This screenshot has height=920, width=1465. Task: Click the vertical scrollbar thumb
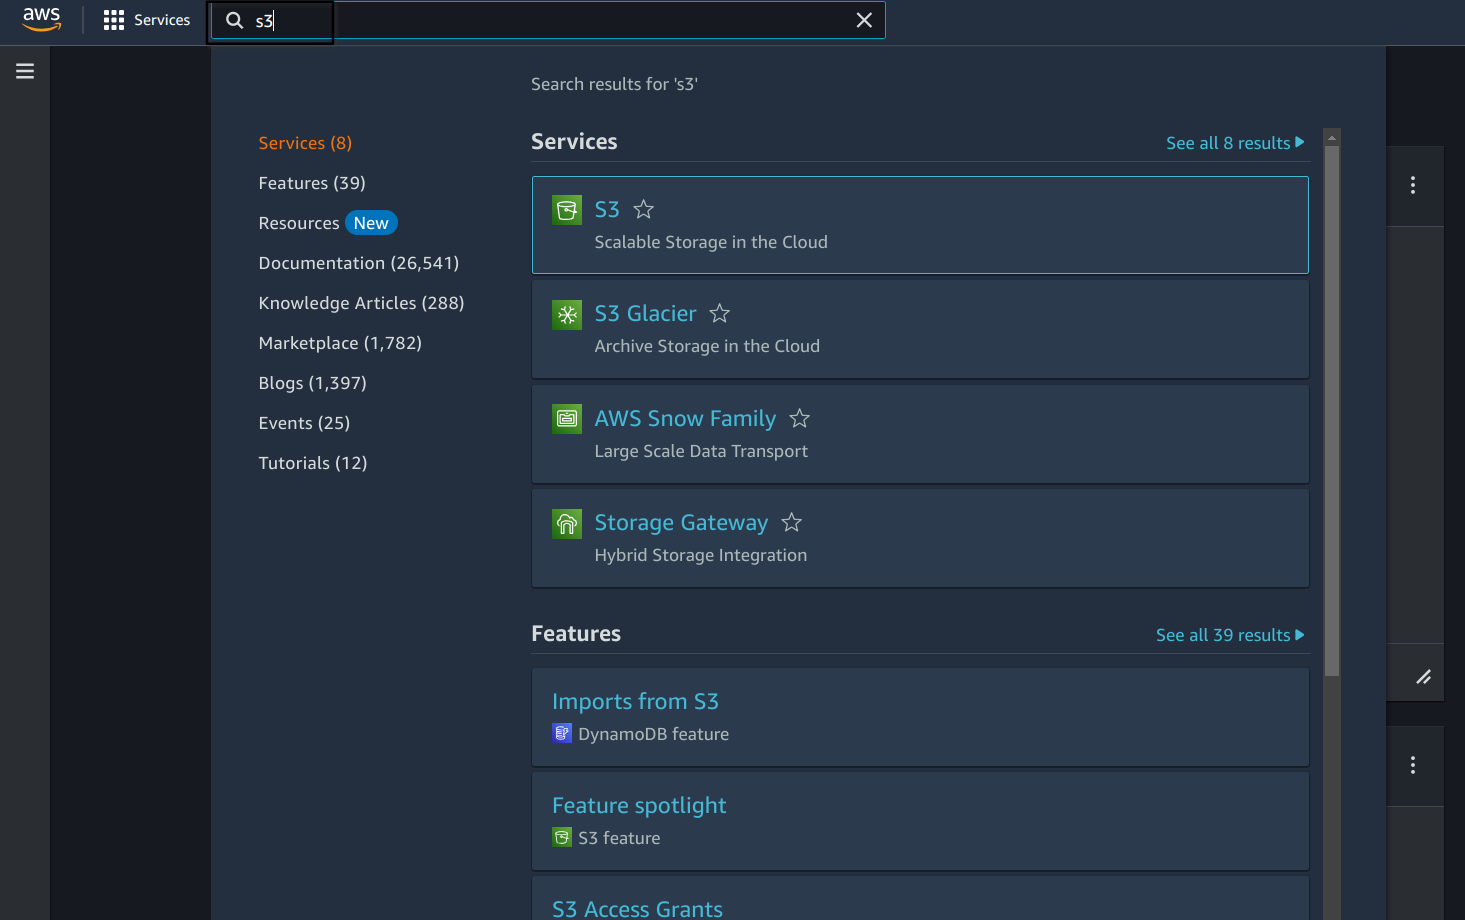1331,400
